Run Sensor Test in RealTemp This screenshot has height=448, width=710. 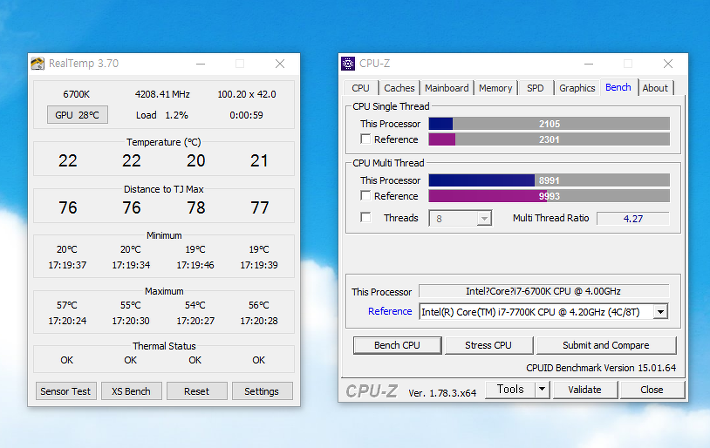click(x=65, y=391)
